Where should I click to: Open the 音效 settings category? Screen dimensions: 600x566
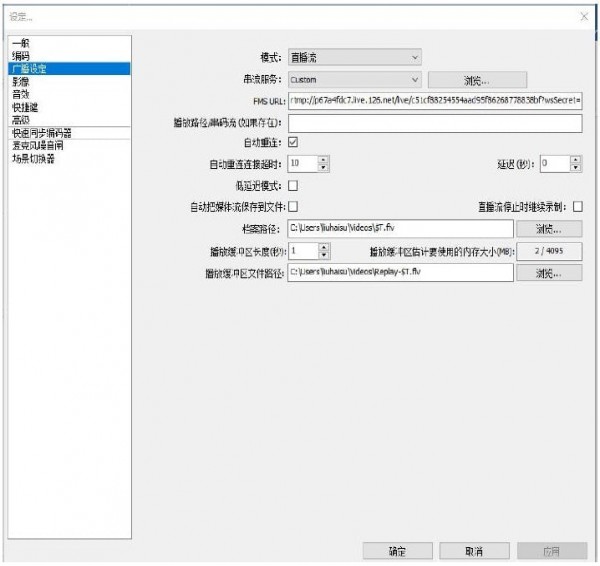pyautogui.click(x=69, y=94)
